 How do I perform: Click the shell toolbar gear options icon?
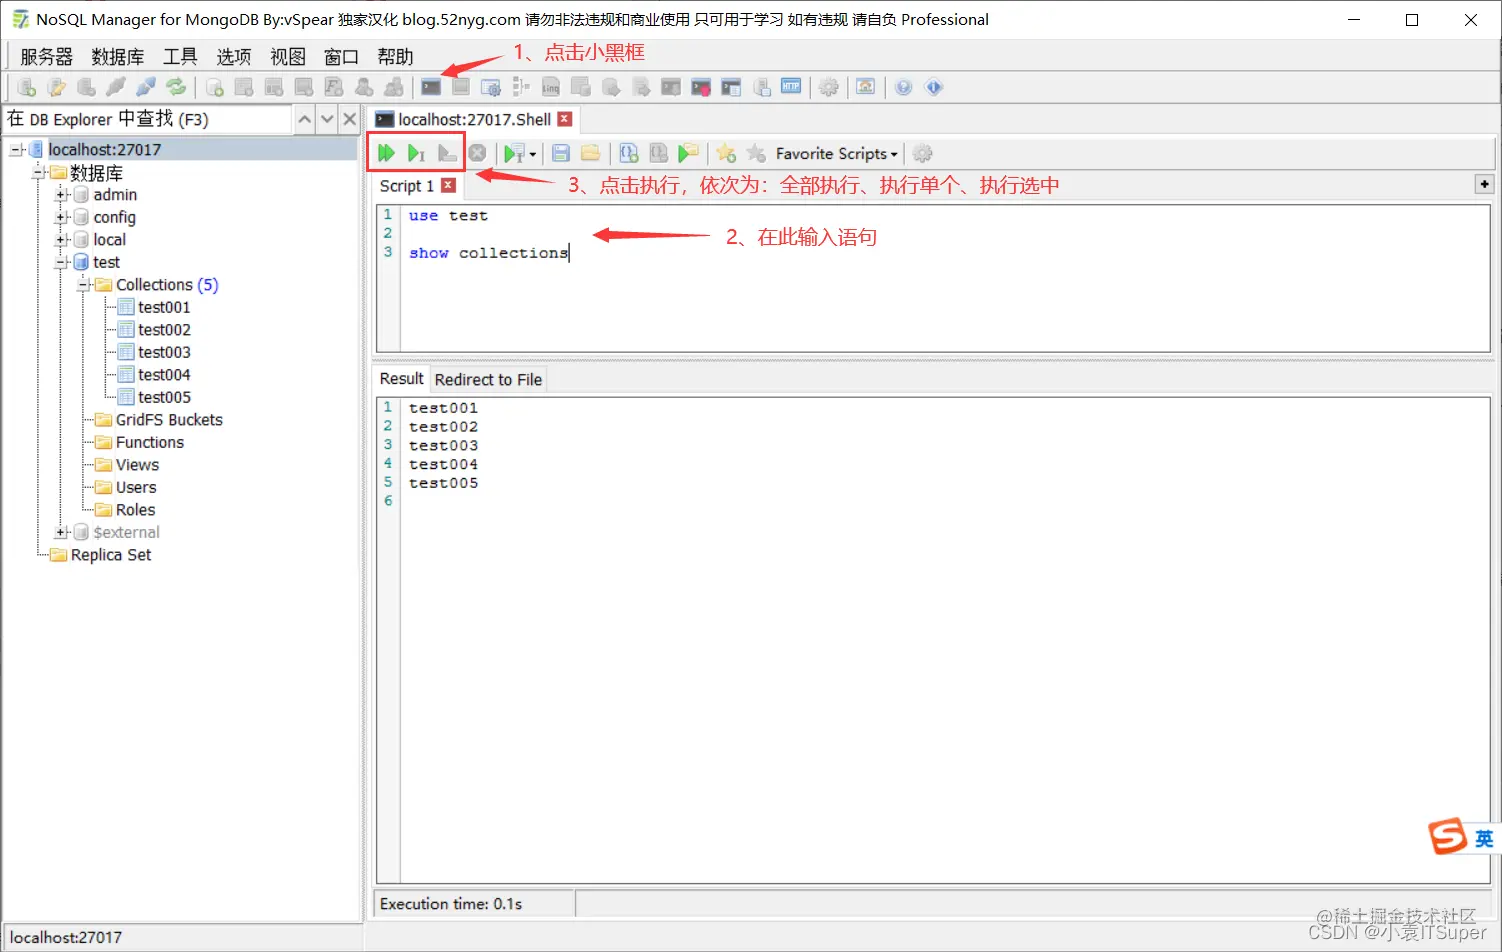pos(923,153)
